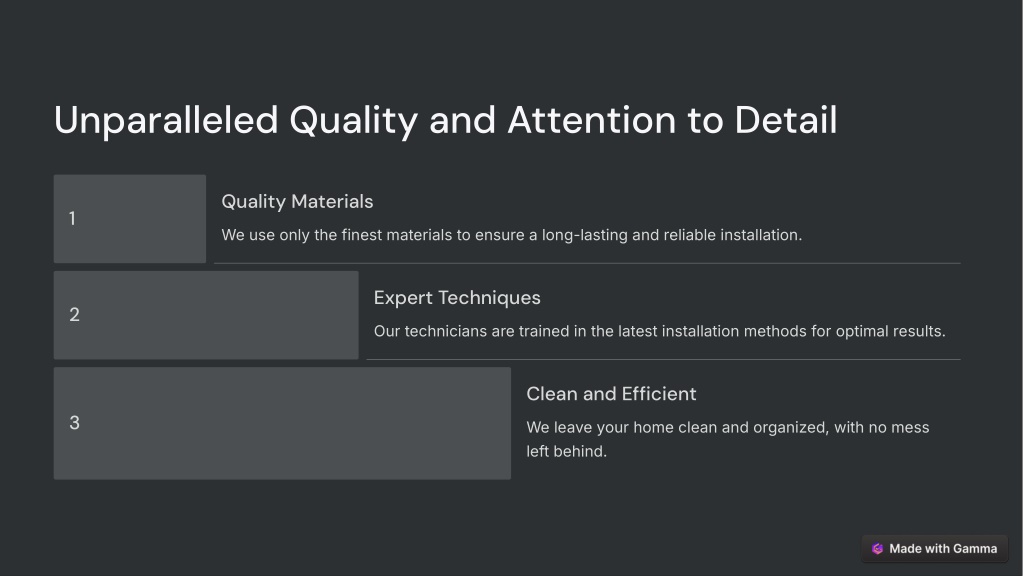Viewport: 1023px width, 576px height.
Task: Click the numbered block labeled 2
Action: point(206,315)
